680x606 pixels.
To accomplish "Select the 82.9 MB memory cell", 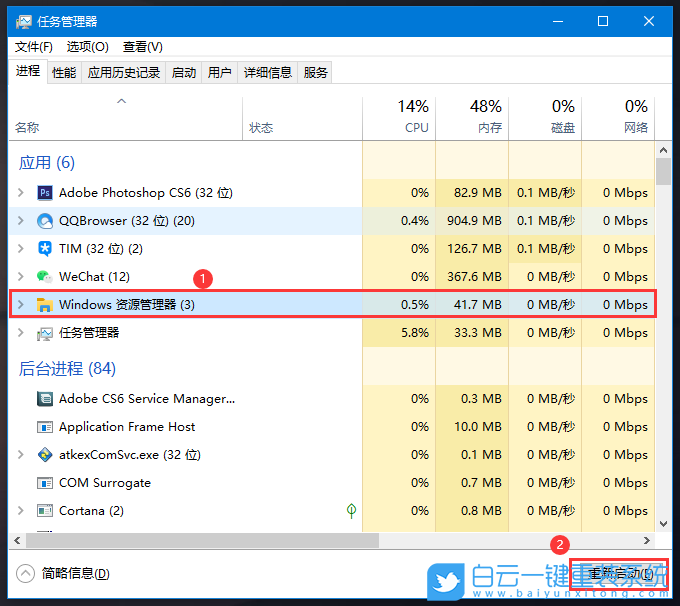I will pyautogui.click(x=472, y=193).
